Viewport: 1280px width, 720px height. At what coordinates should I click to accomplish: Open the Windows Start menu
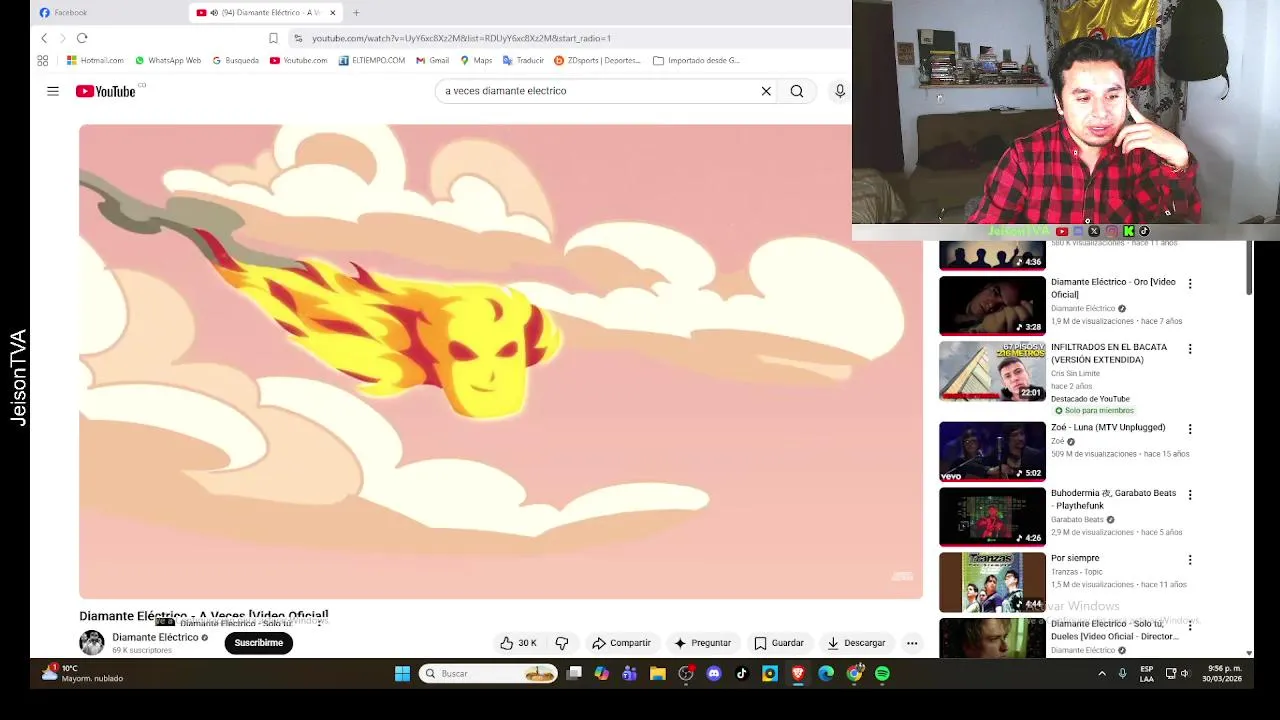(x=402, y=674)
